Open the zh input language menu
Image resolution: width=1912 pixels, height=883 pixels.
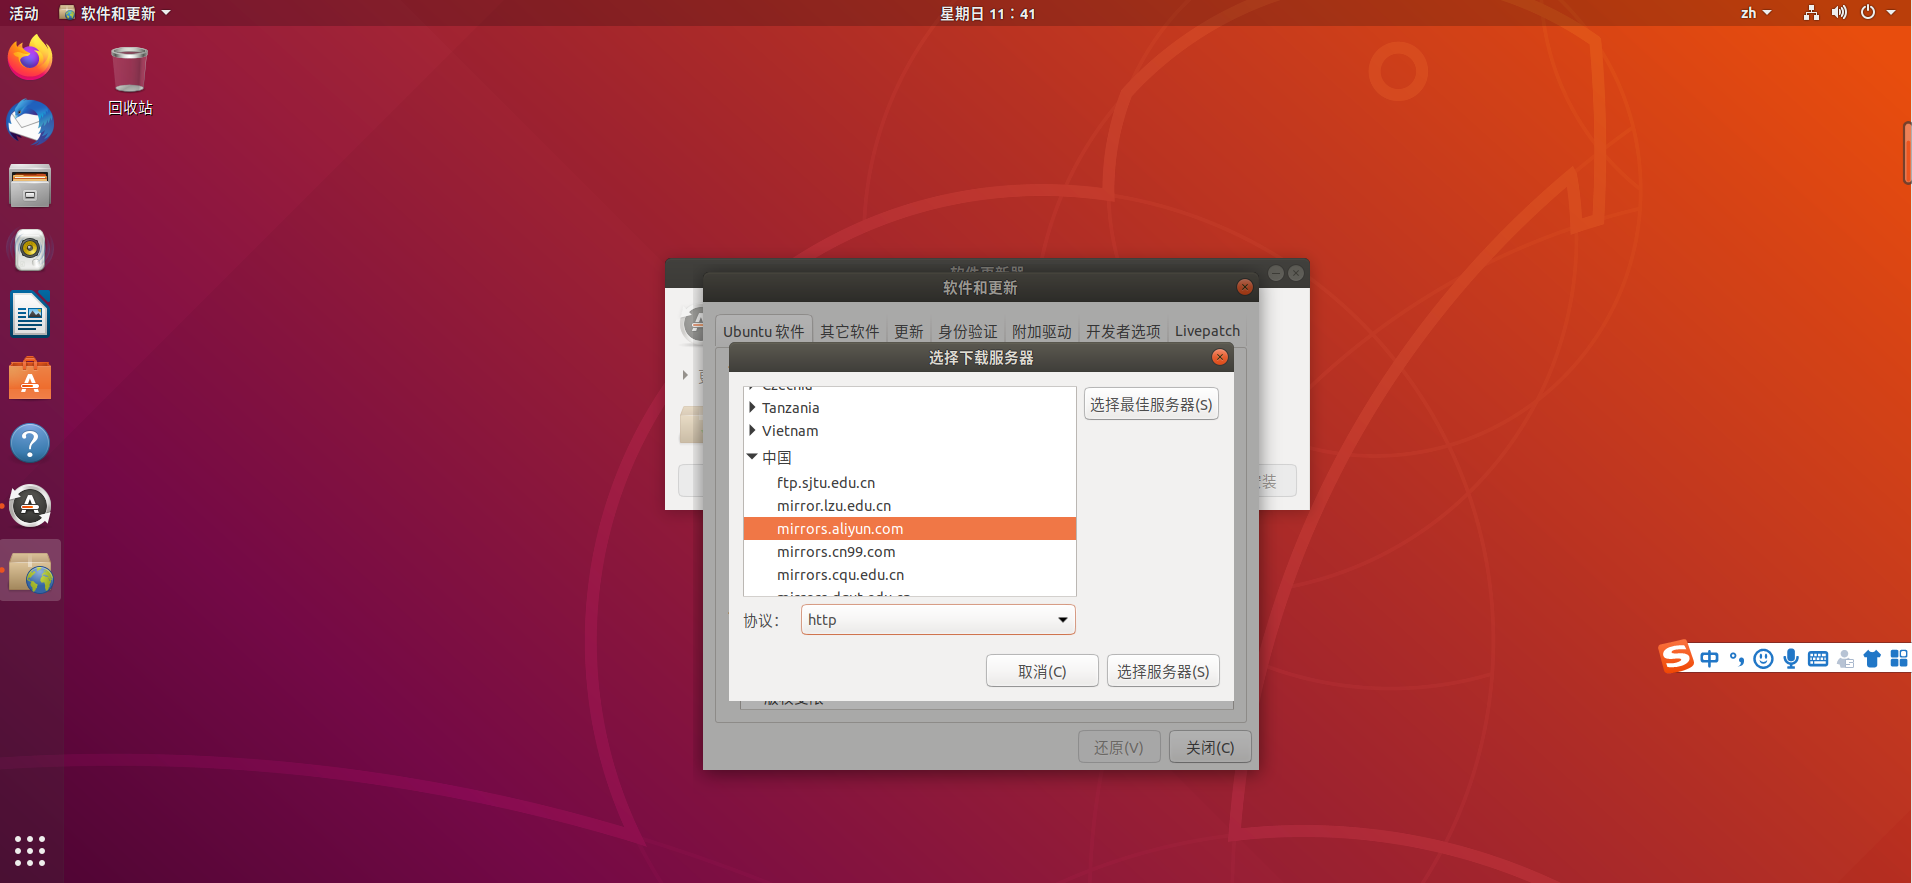click(1755, 13)
